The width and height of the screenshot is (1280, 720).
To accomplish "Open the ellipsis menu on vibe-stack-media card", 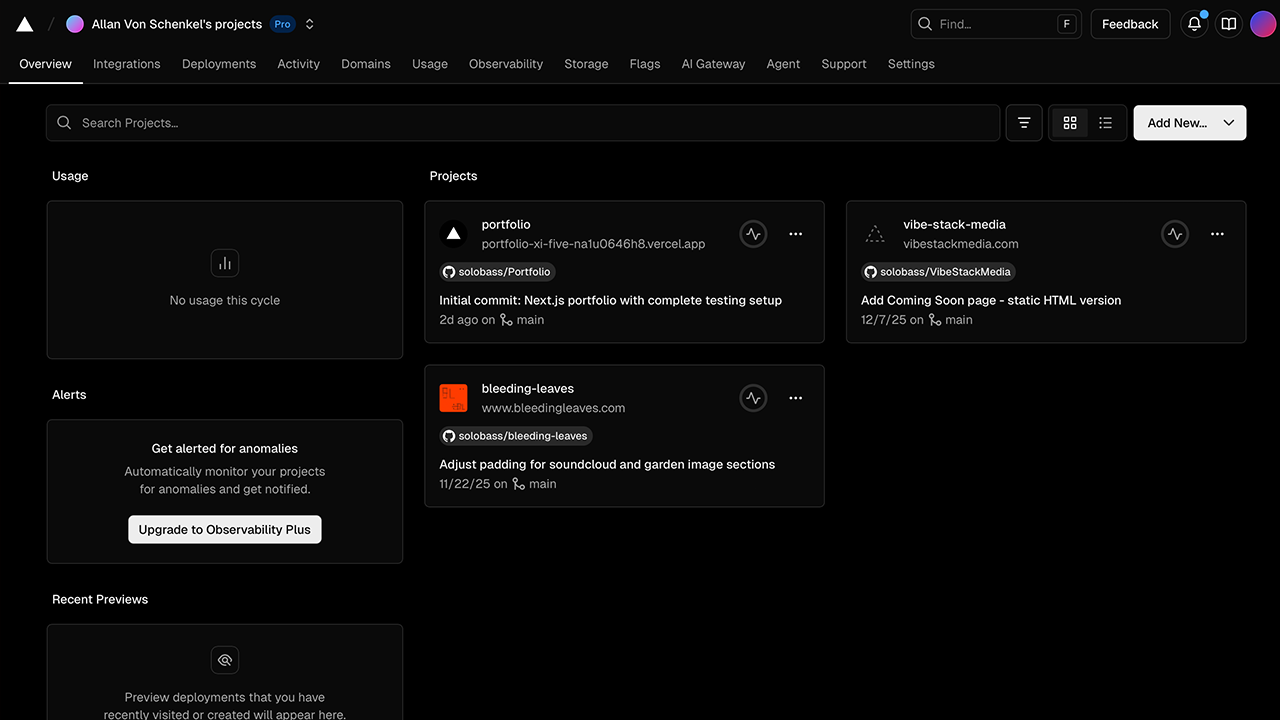I will click(1217, 233).
